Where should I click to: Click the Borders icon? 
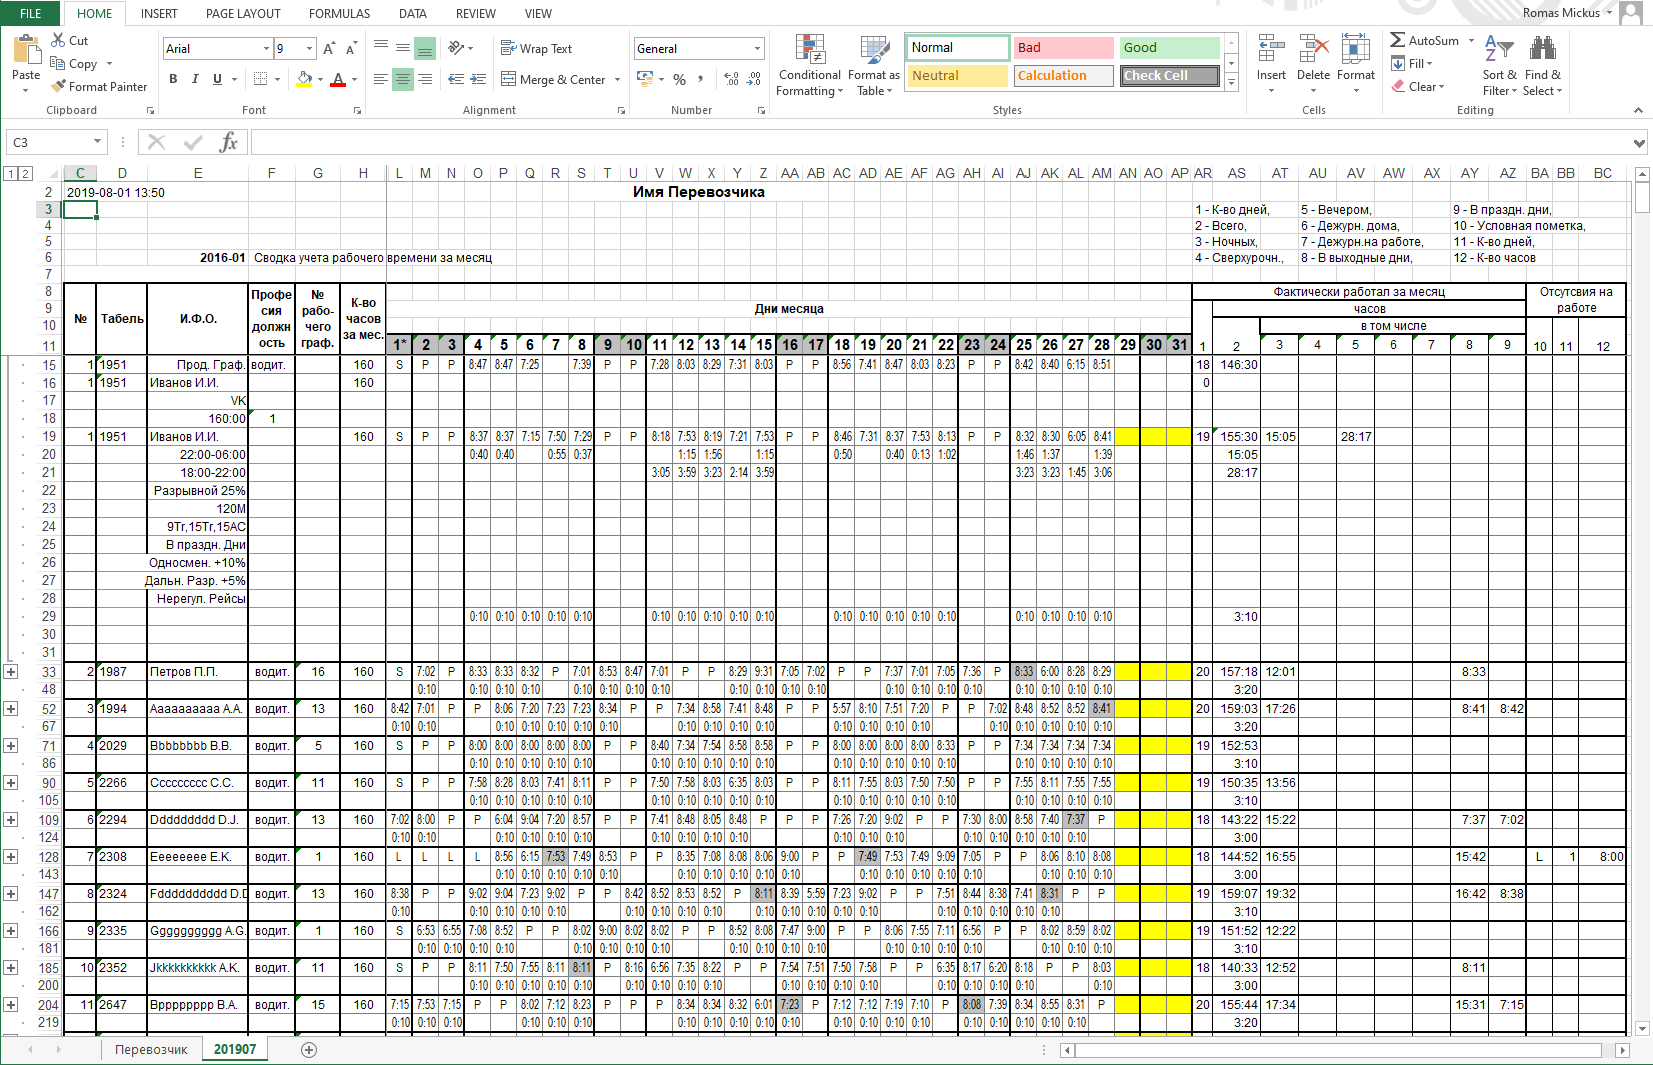pyautogui.click(x=260, y=79)
